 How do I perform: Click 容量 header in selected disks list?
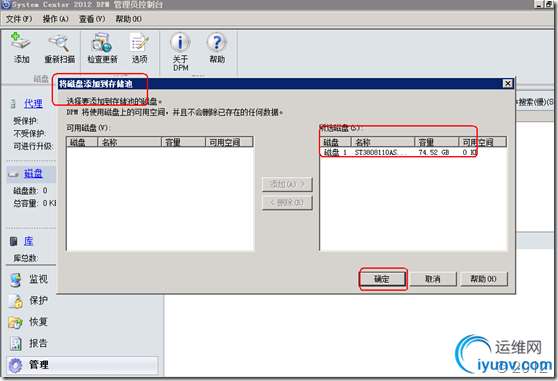[x=437, y=142]
